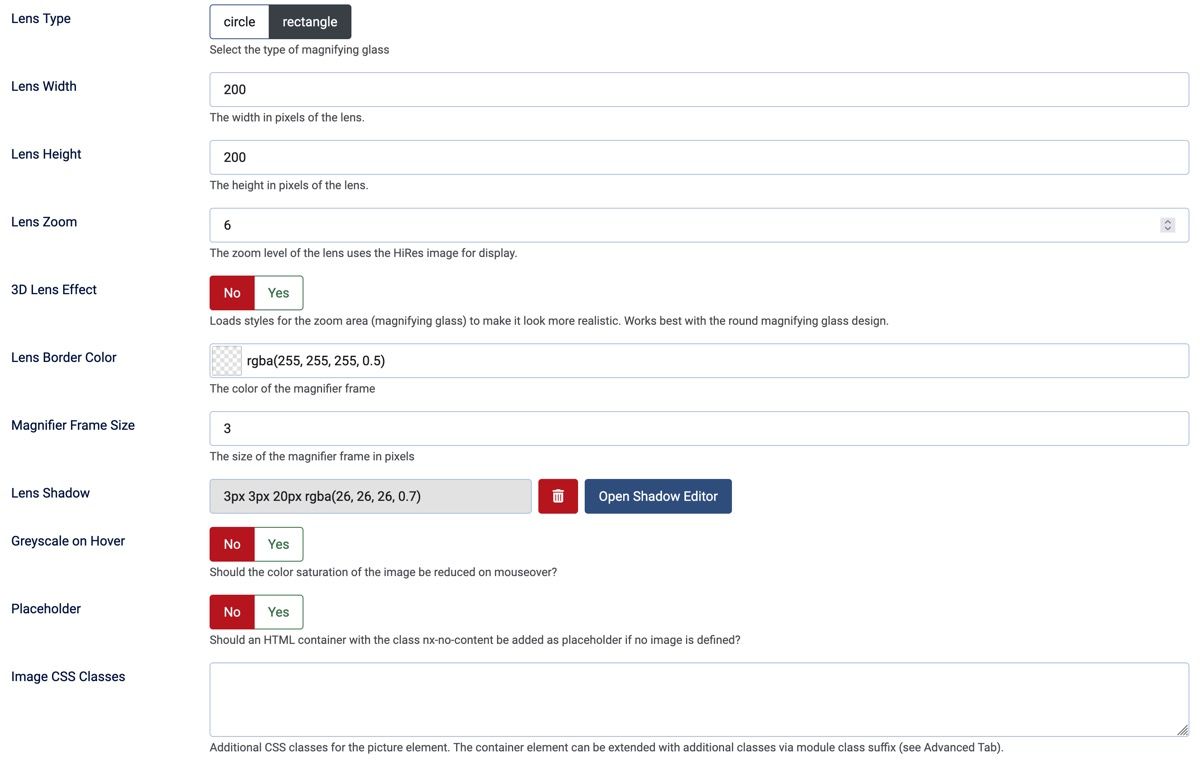Open Shadow Editor button
The image size is (1200, 781).
658,496
